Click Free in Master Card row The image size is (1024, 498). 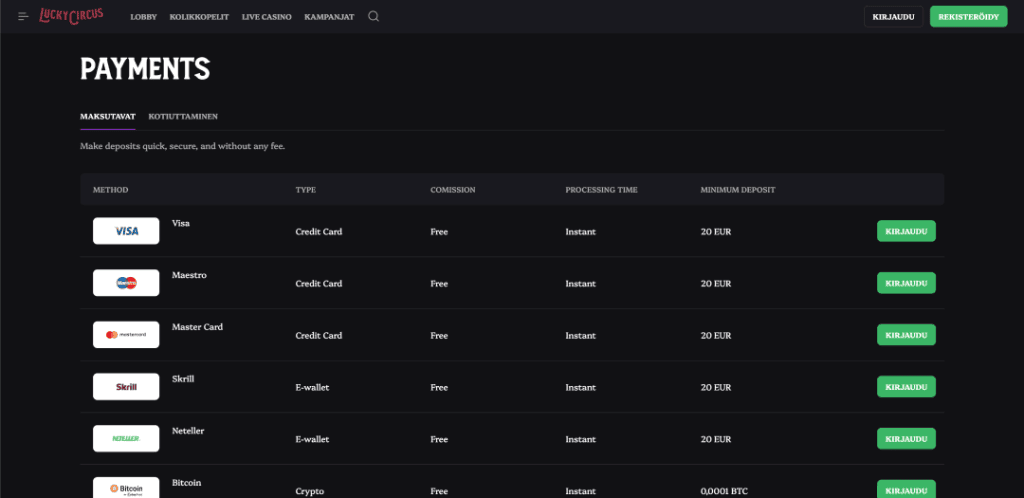click(x=439, y=335)
